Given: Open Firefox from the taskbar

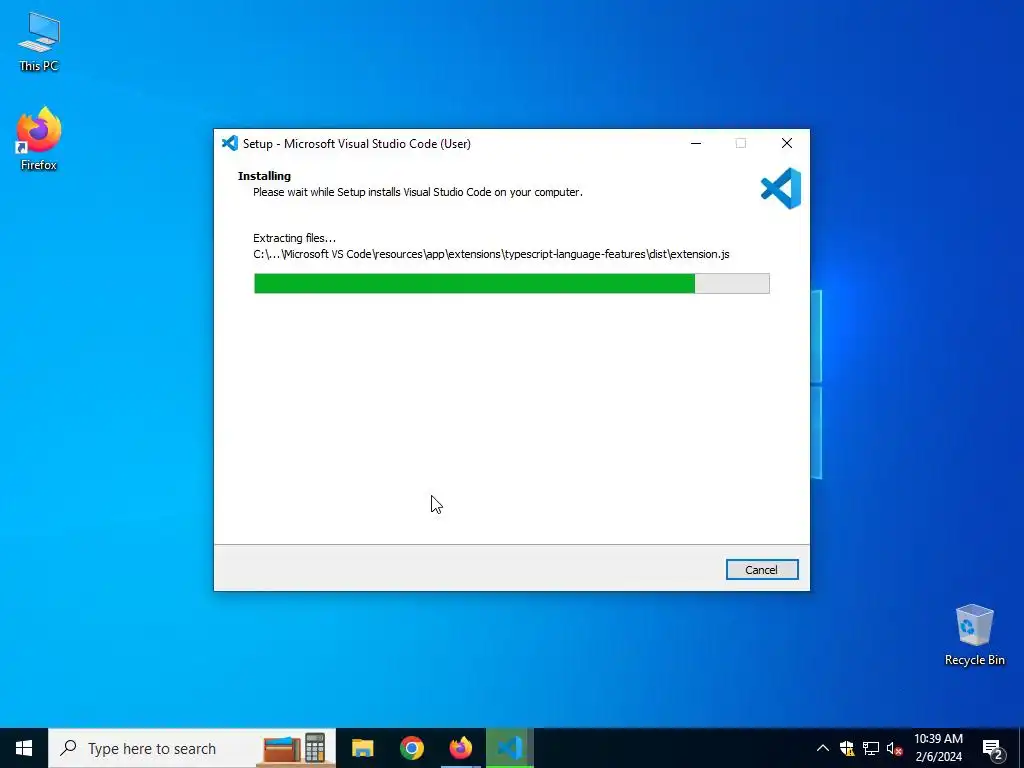Looking at the screenshot, I should (460, 748).
